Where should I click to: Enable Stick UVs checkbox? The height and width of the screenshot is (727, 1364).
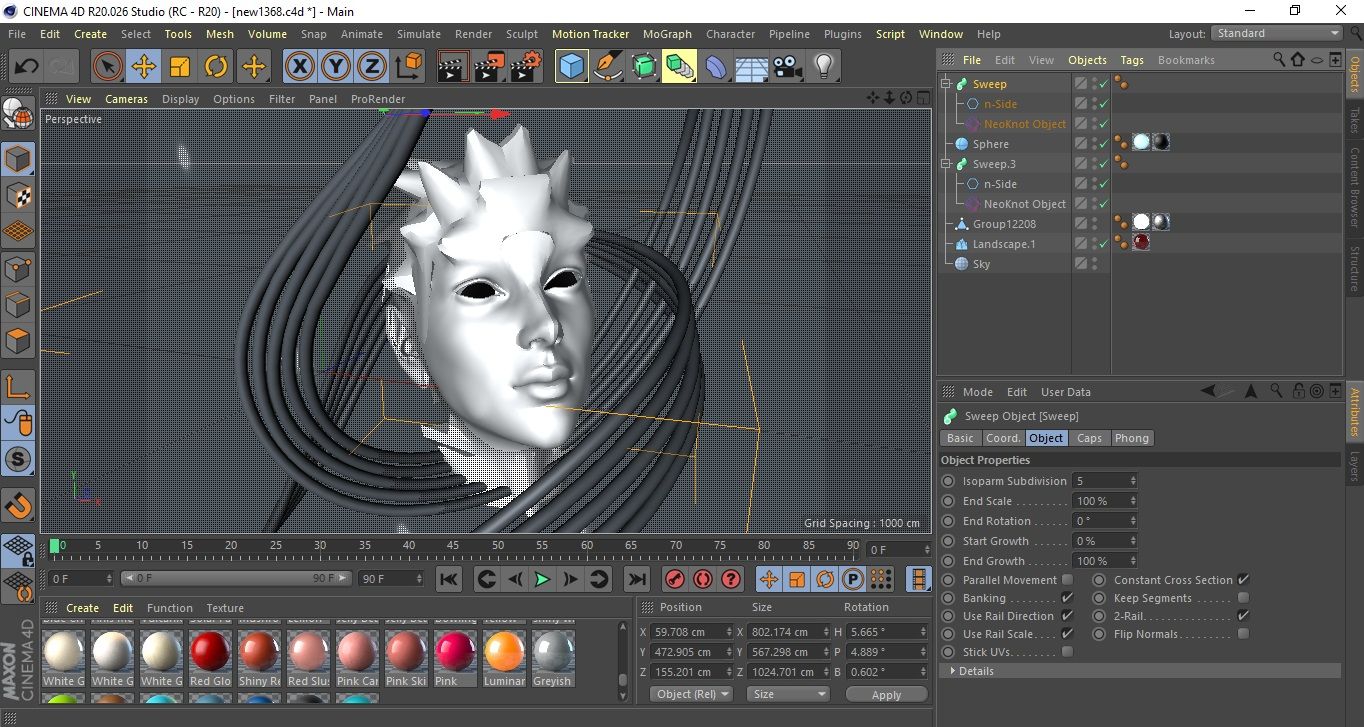pyautogui.click(x=1067, y=652)
